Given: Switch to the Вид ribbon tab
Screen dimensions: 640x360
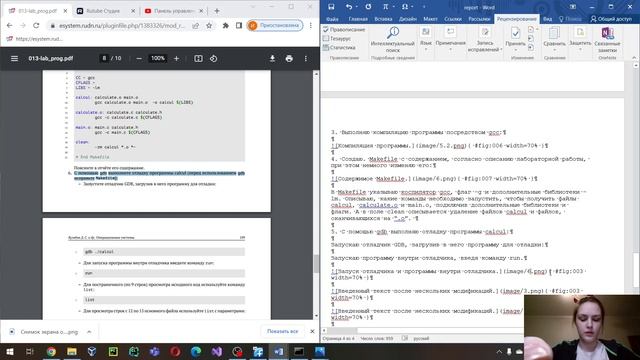Looking at the screenshot, I should tap(547, 19).
